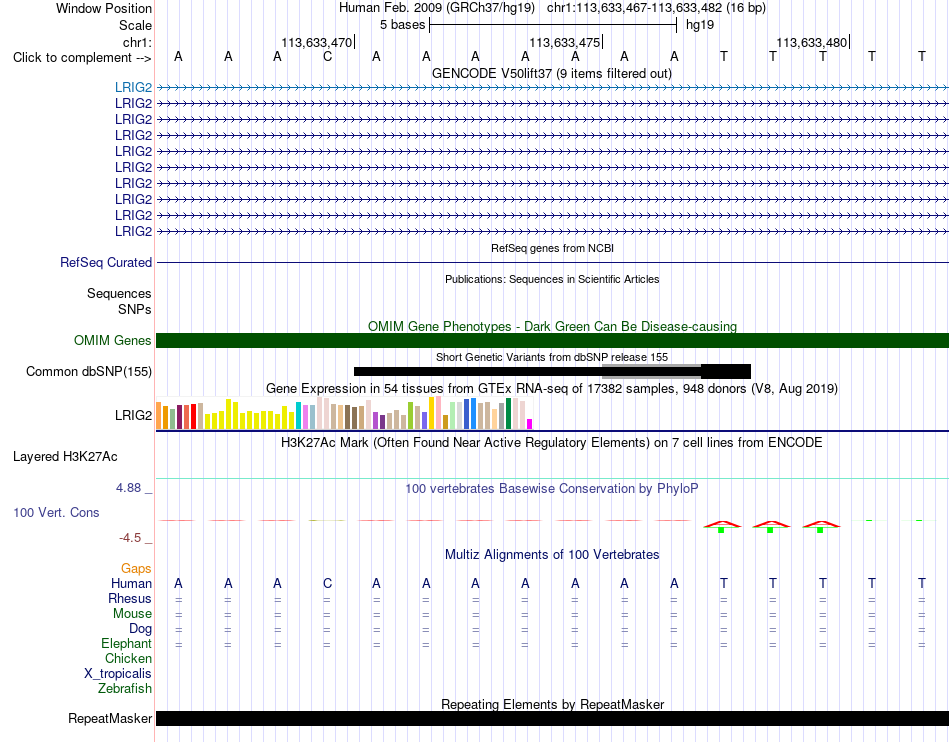Click coordinate label 113,633,475
Image resolution: width=950 pixels, height=742 pixels.
pos(565,42)
